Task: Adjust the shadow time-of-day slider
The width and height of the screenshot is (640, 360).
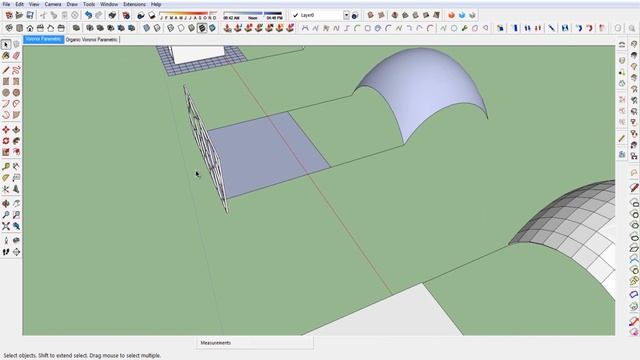Action: click(253, 16)
